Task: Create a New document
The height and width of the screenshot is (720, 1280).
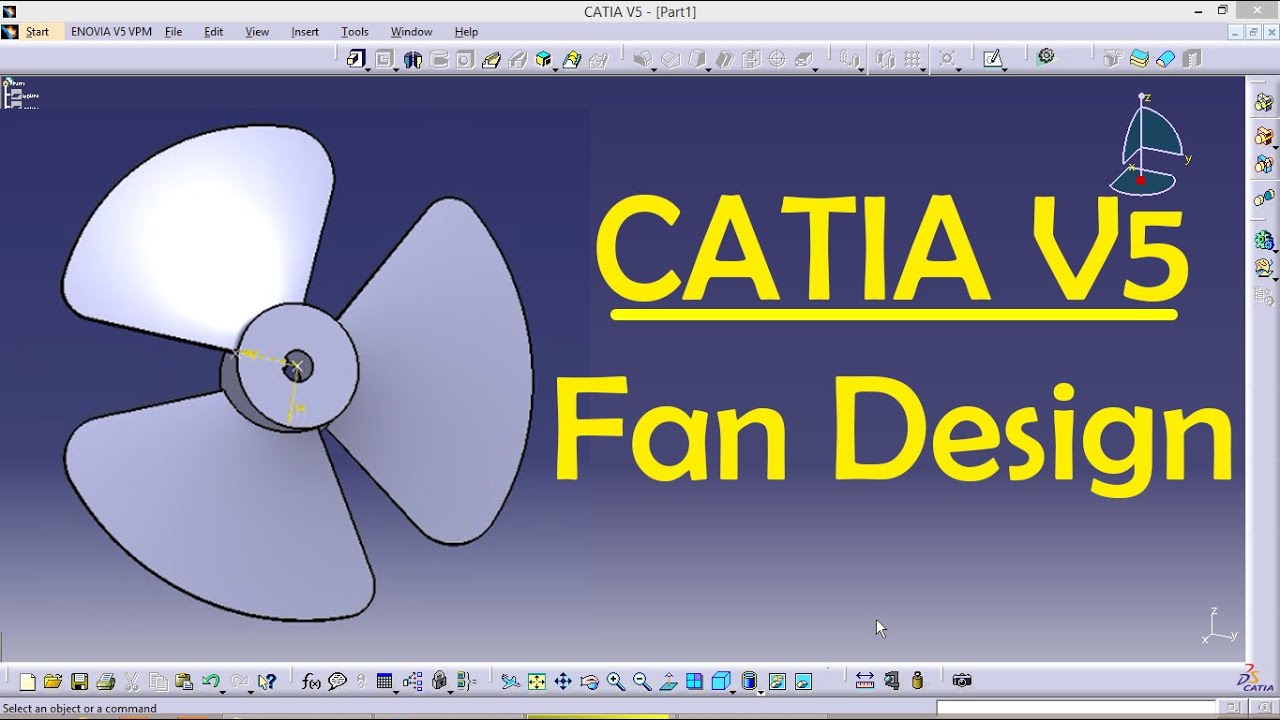Action: tap(28, 682)
